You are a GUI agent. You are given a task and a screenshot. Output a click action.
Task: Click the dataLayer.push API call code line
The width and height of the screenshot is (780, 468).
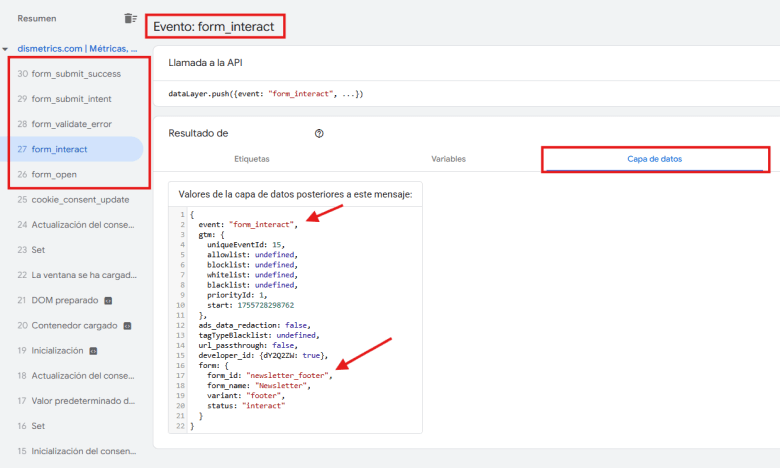pyautogui.click(x=266, y=94)
